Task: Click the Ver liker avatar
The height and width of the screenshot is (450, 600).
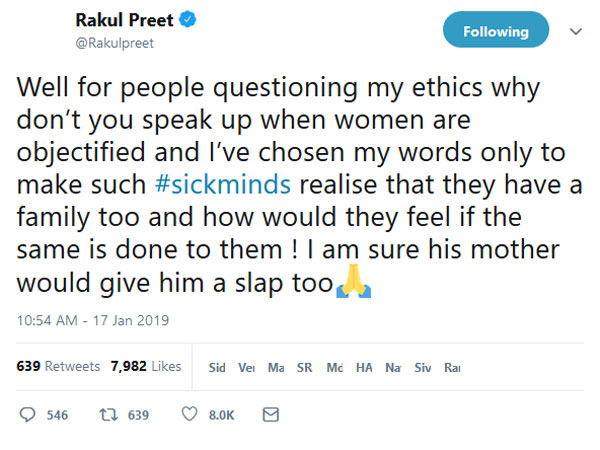Action: tap(247, 368)
